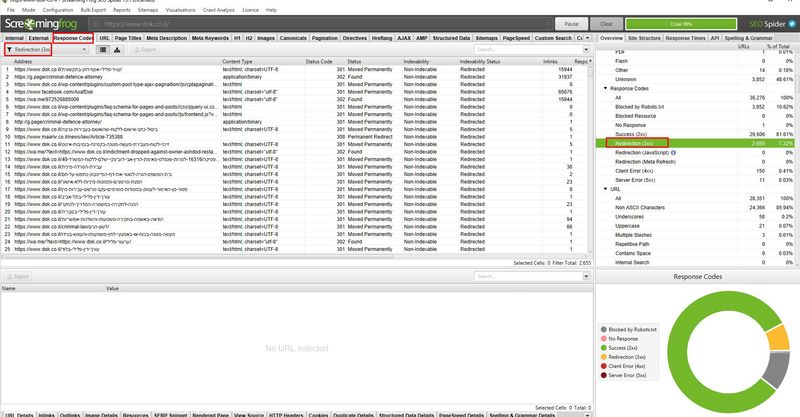Open the Help menu

[271, 10]
